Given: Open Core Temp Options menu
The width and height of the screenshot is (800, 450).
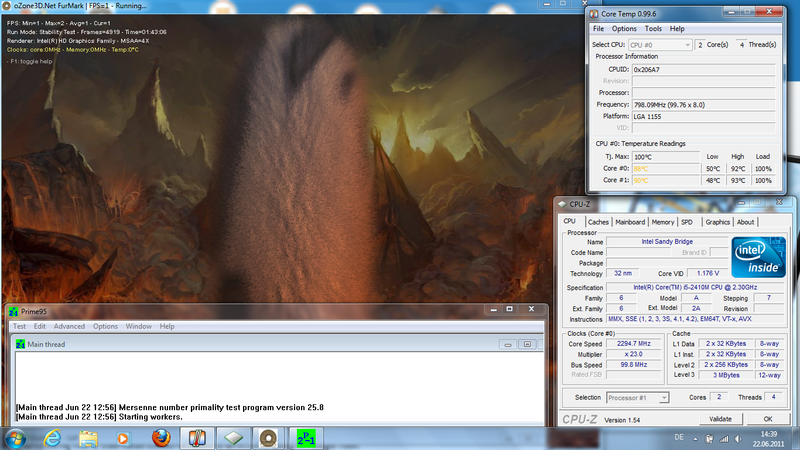Looking at the screenshot, I should [624, 29].
